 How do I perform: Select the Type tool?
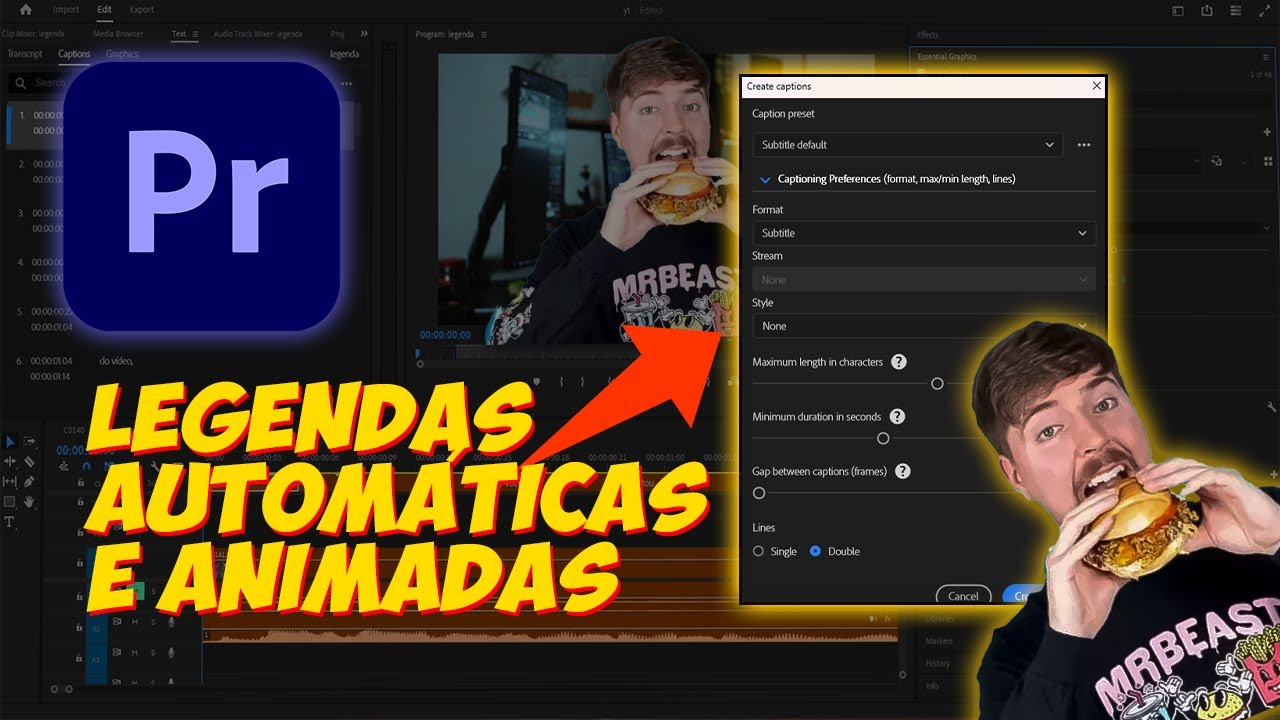10,522
